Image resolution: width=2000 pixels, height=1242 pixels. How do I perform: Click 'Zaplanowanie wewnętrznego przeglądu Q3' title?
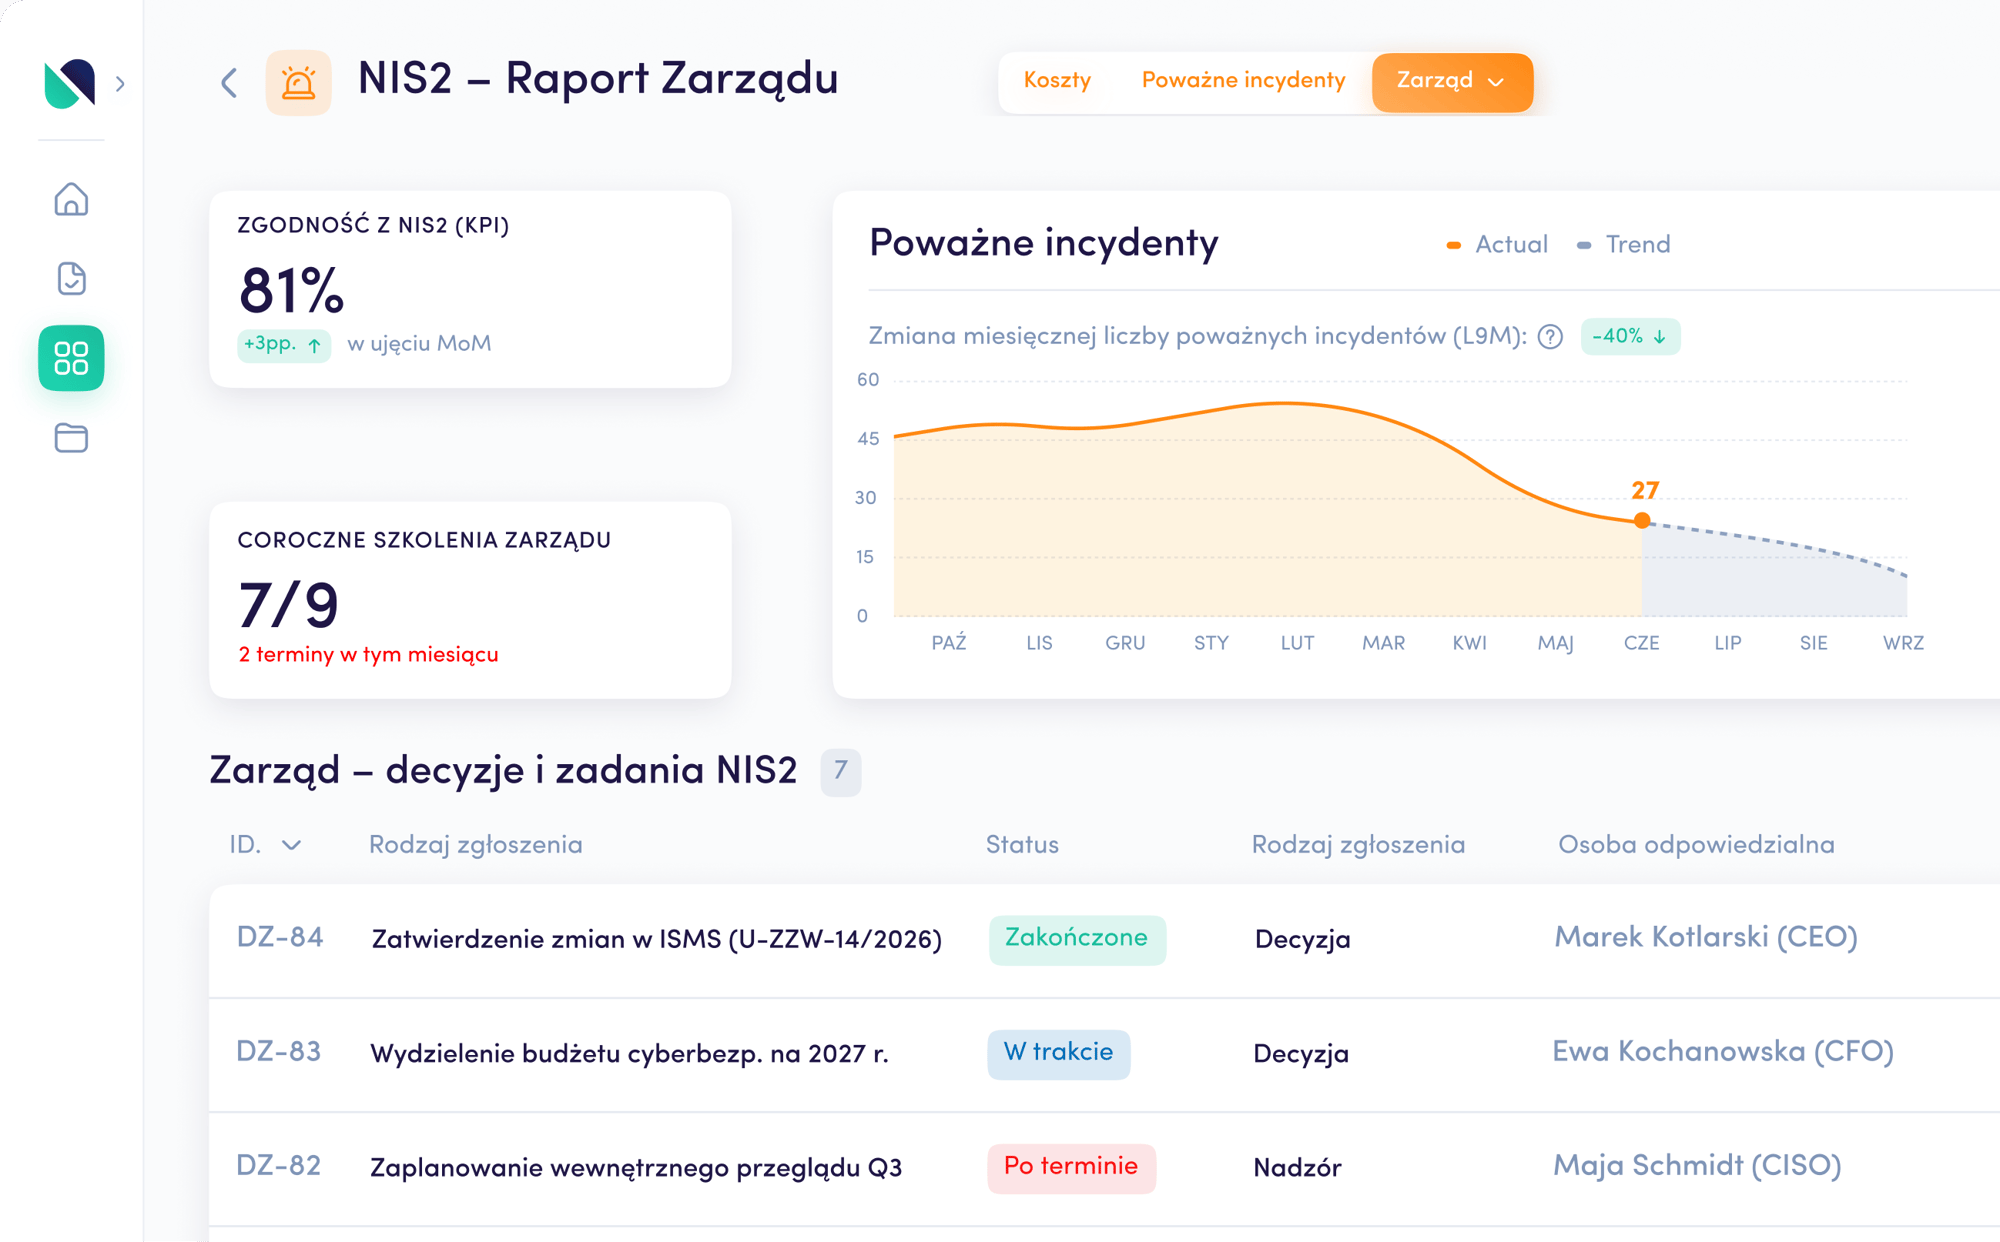(x=636, y=1168)
